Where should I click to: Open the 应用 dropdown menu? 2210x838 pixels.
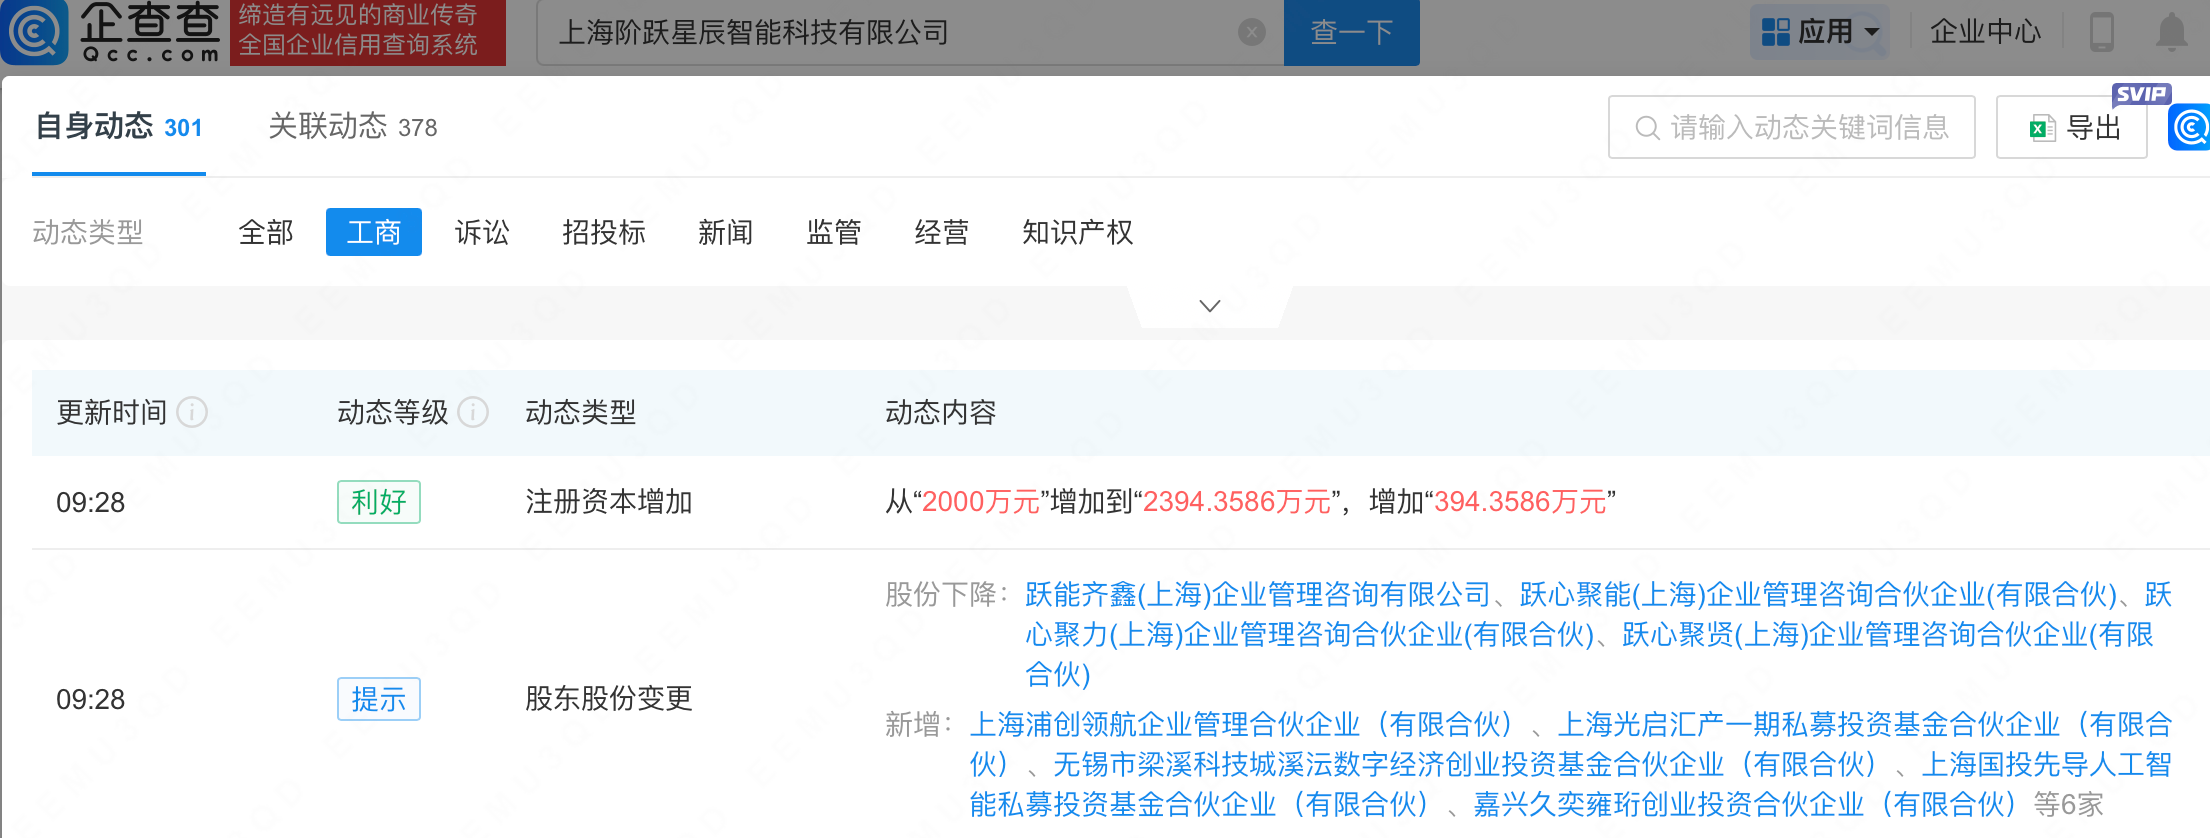pos(1820,32)
